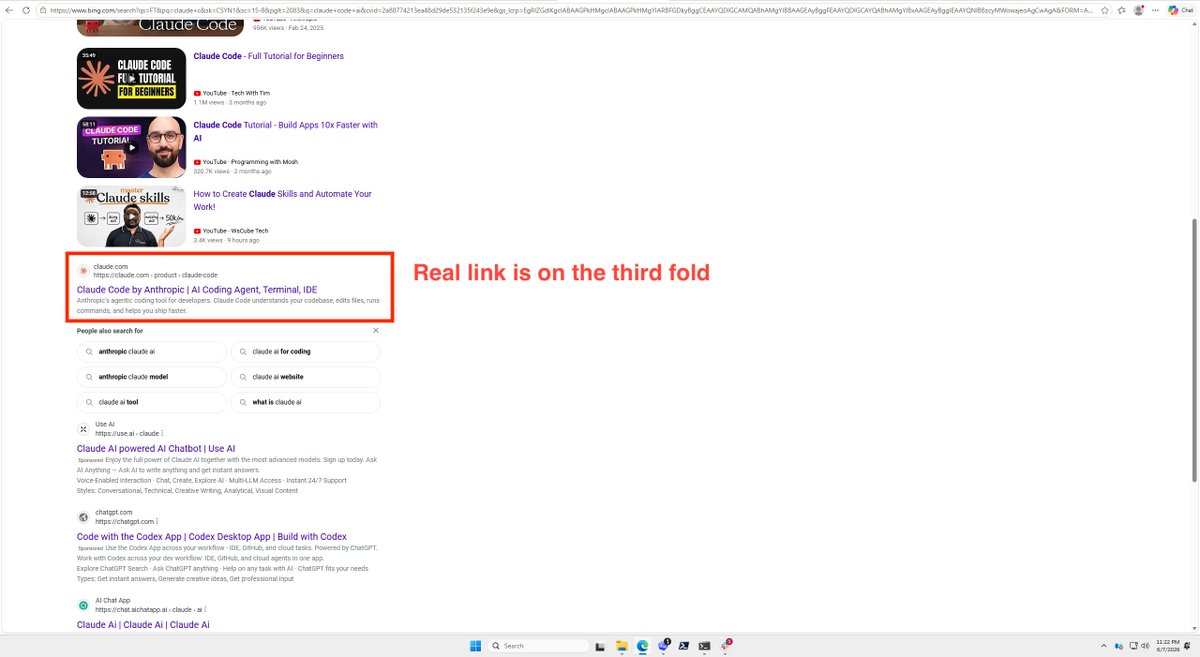Viewport: 1200px width, 657px height.
Task: Click the AI Chat App favicon
Action: (x=84, y=604)
